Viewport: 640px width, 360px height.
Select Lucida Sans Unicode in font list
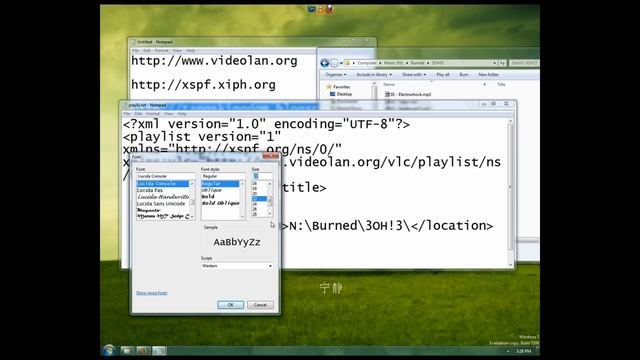point(162,204)
